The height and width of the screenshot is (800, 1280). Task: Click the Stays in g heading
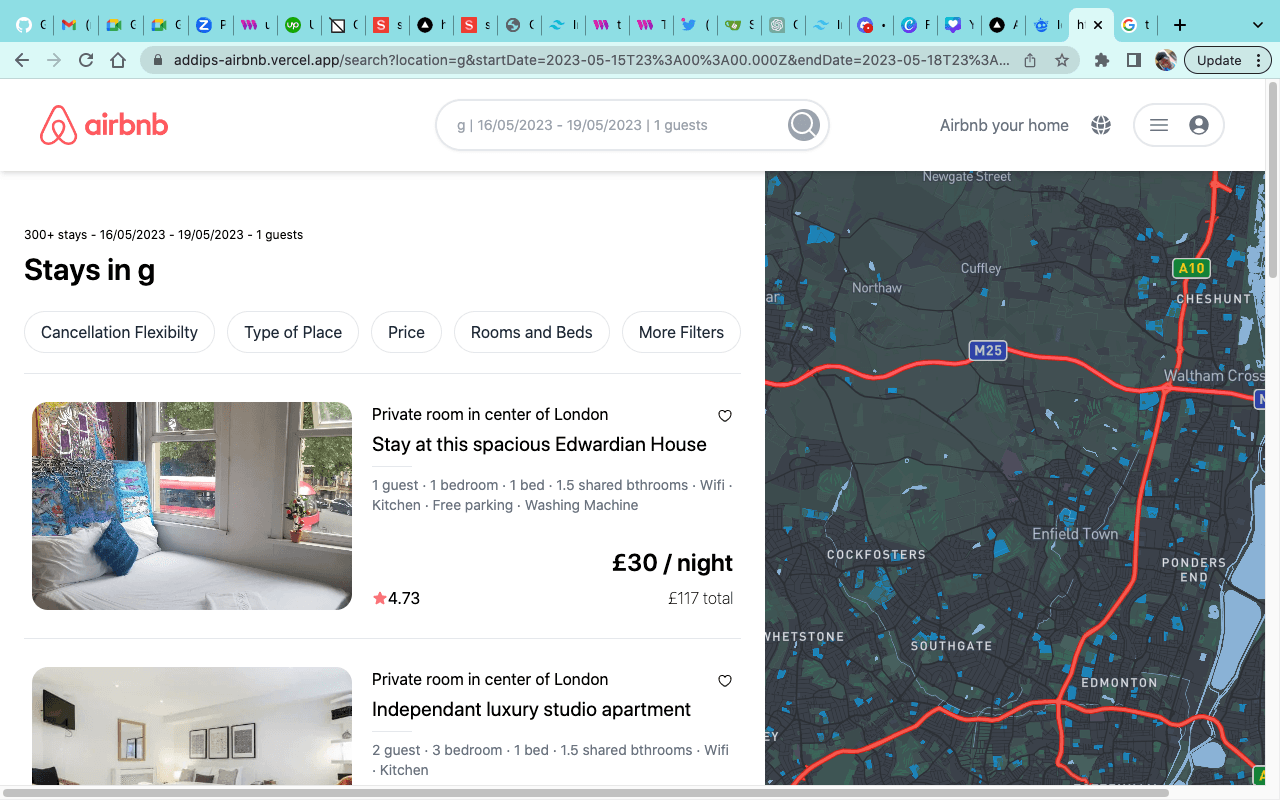coord(89,270)
